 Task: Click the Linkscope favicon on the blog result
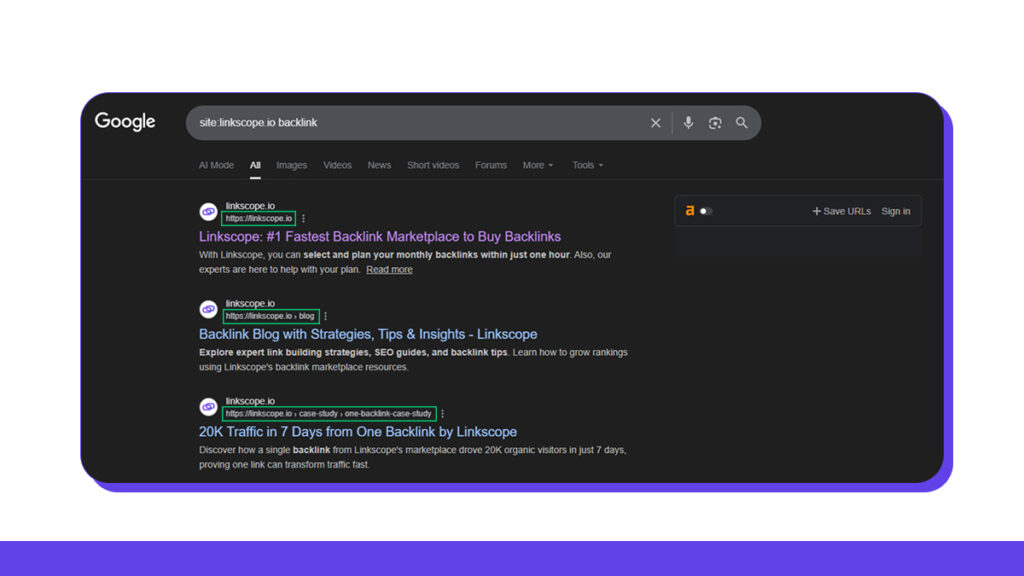[207, 308]
